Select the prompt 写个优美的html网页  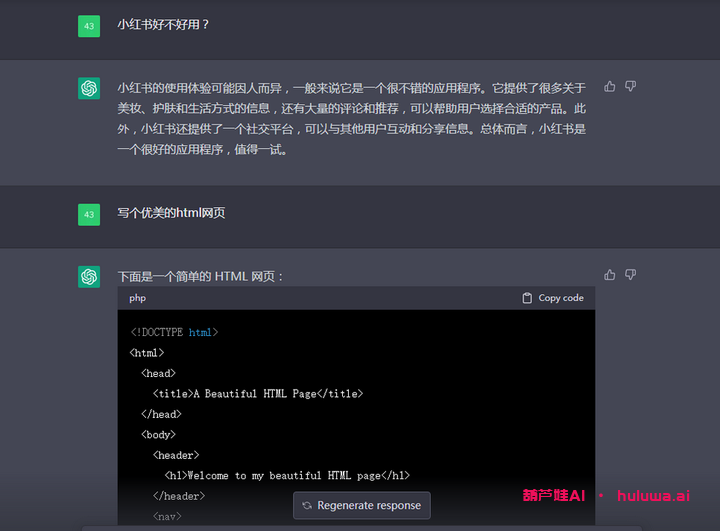click(171, 213)
